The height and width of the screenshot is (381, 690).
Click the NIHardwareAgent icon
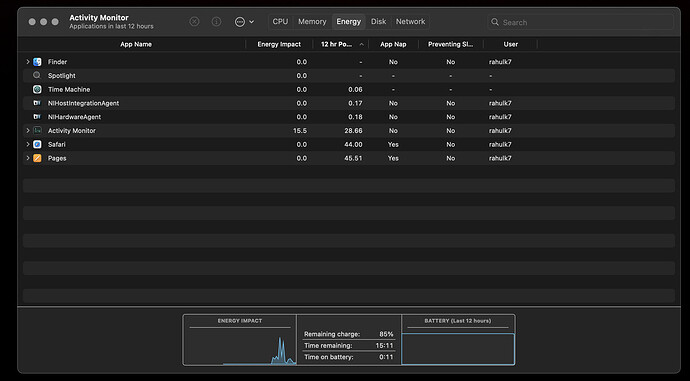37,117
